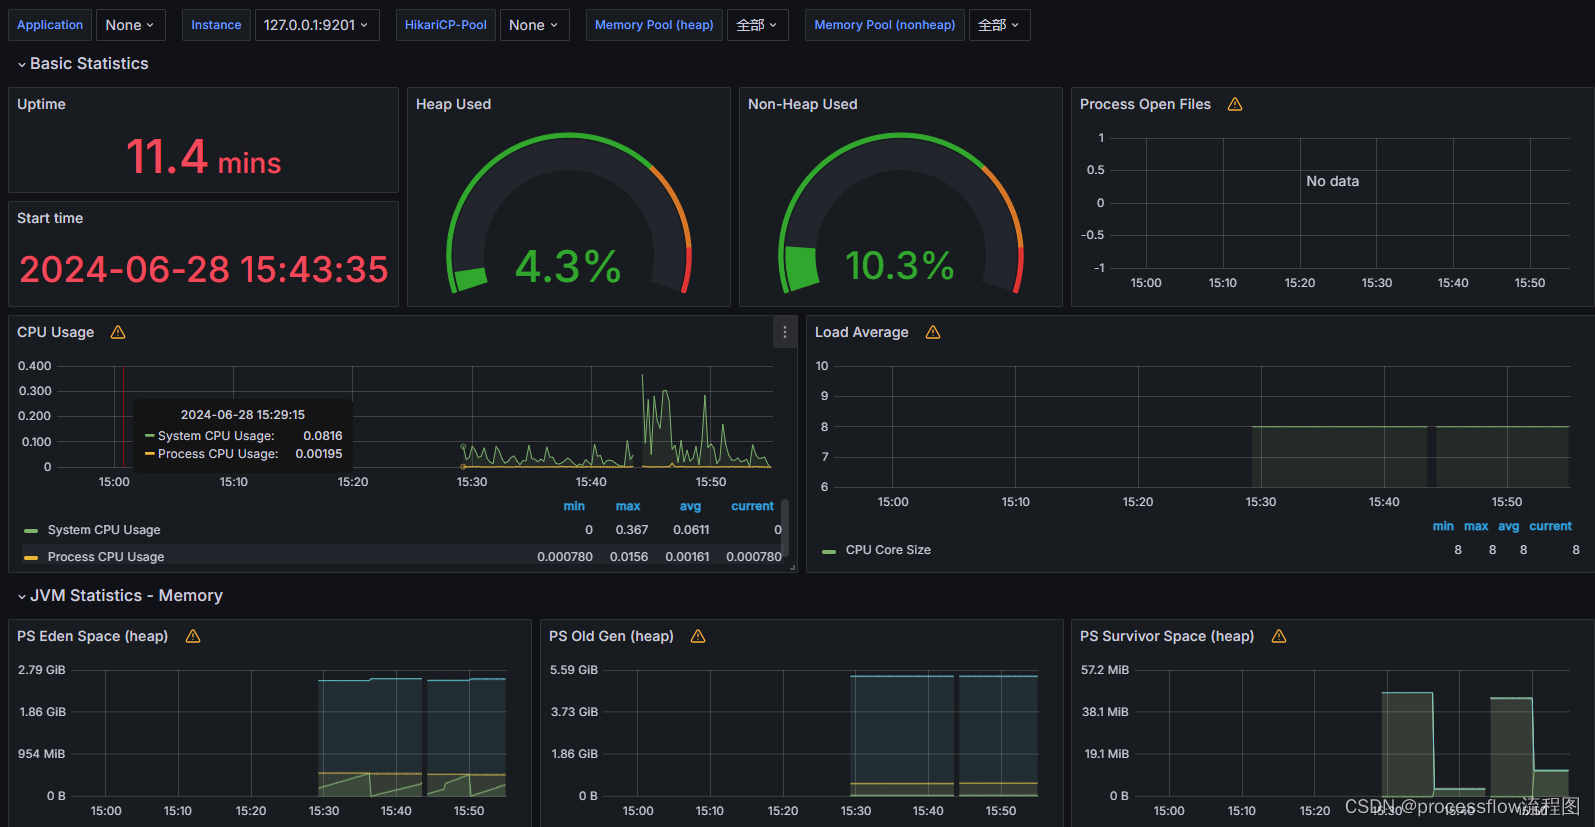Click warning icon on Process Open Files panel
Viewport: 1595px width, 827px height.
[x=1235, y=104]
